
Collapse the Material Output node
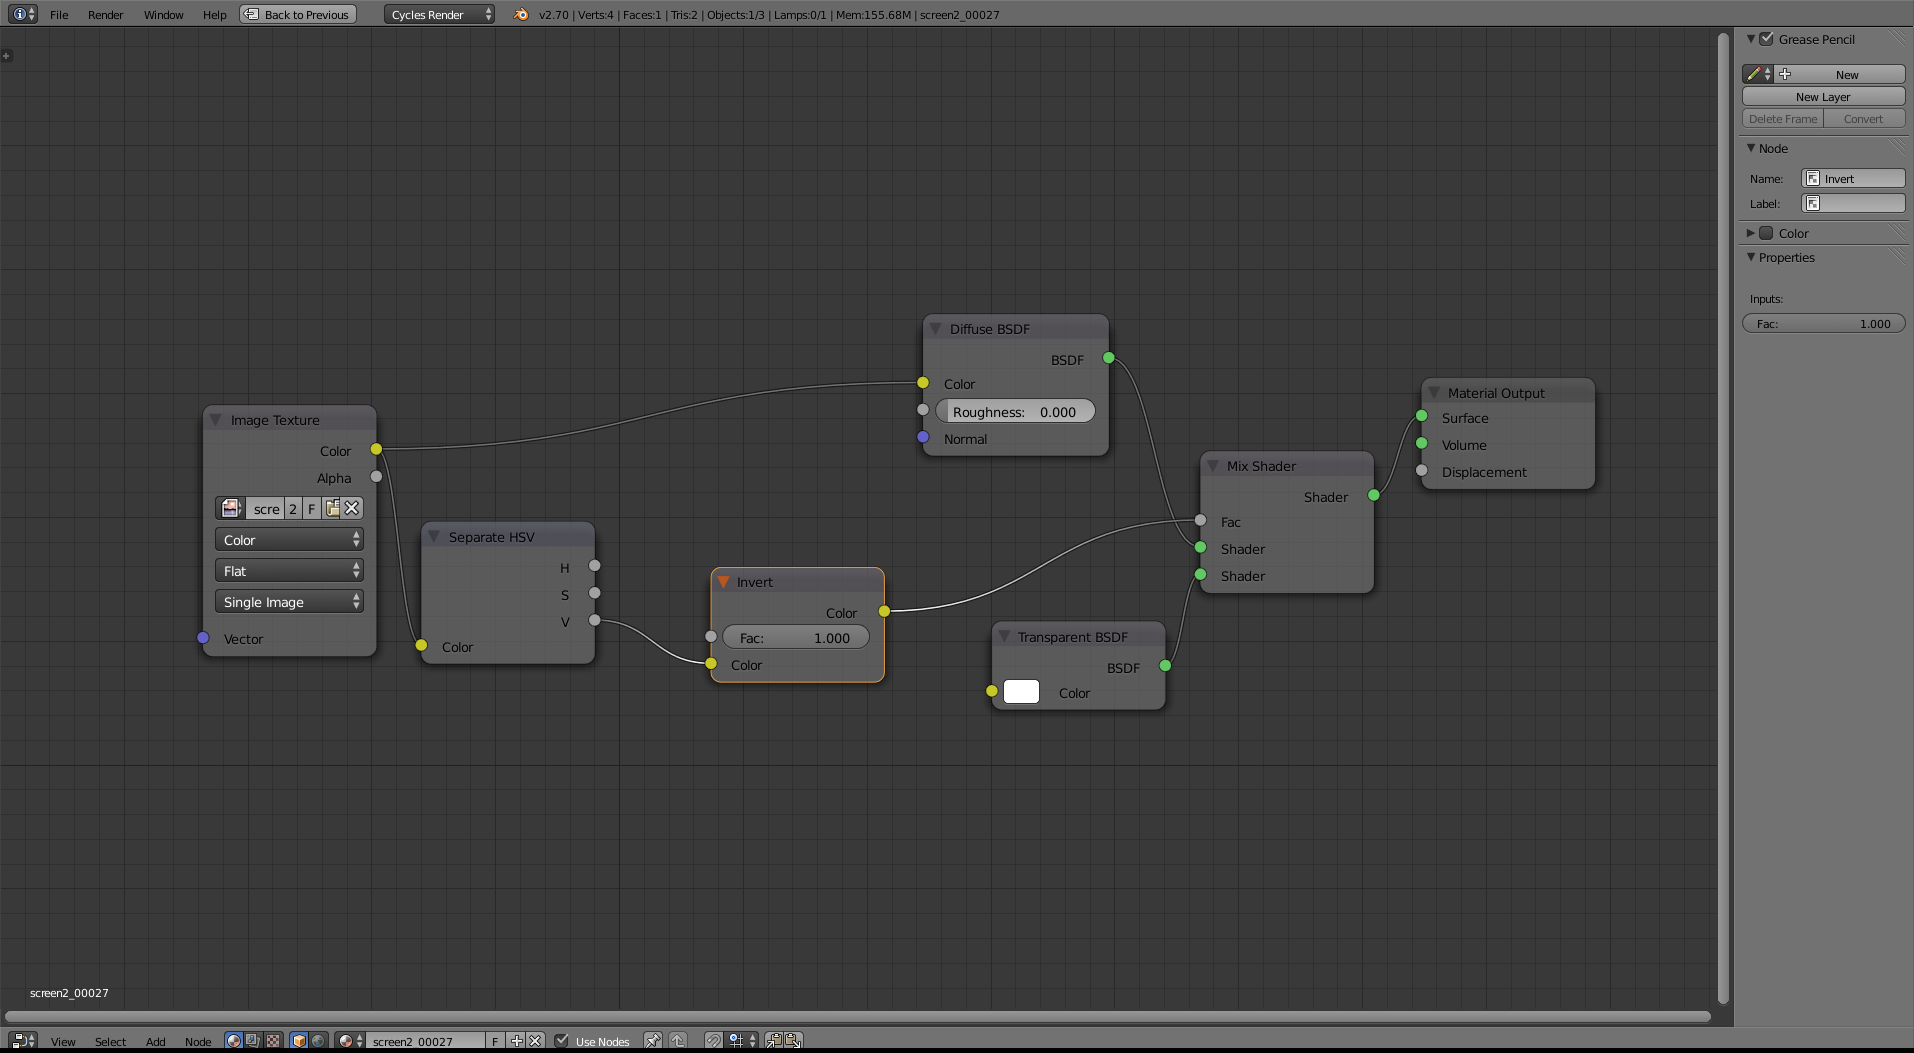point(1434,393)
